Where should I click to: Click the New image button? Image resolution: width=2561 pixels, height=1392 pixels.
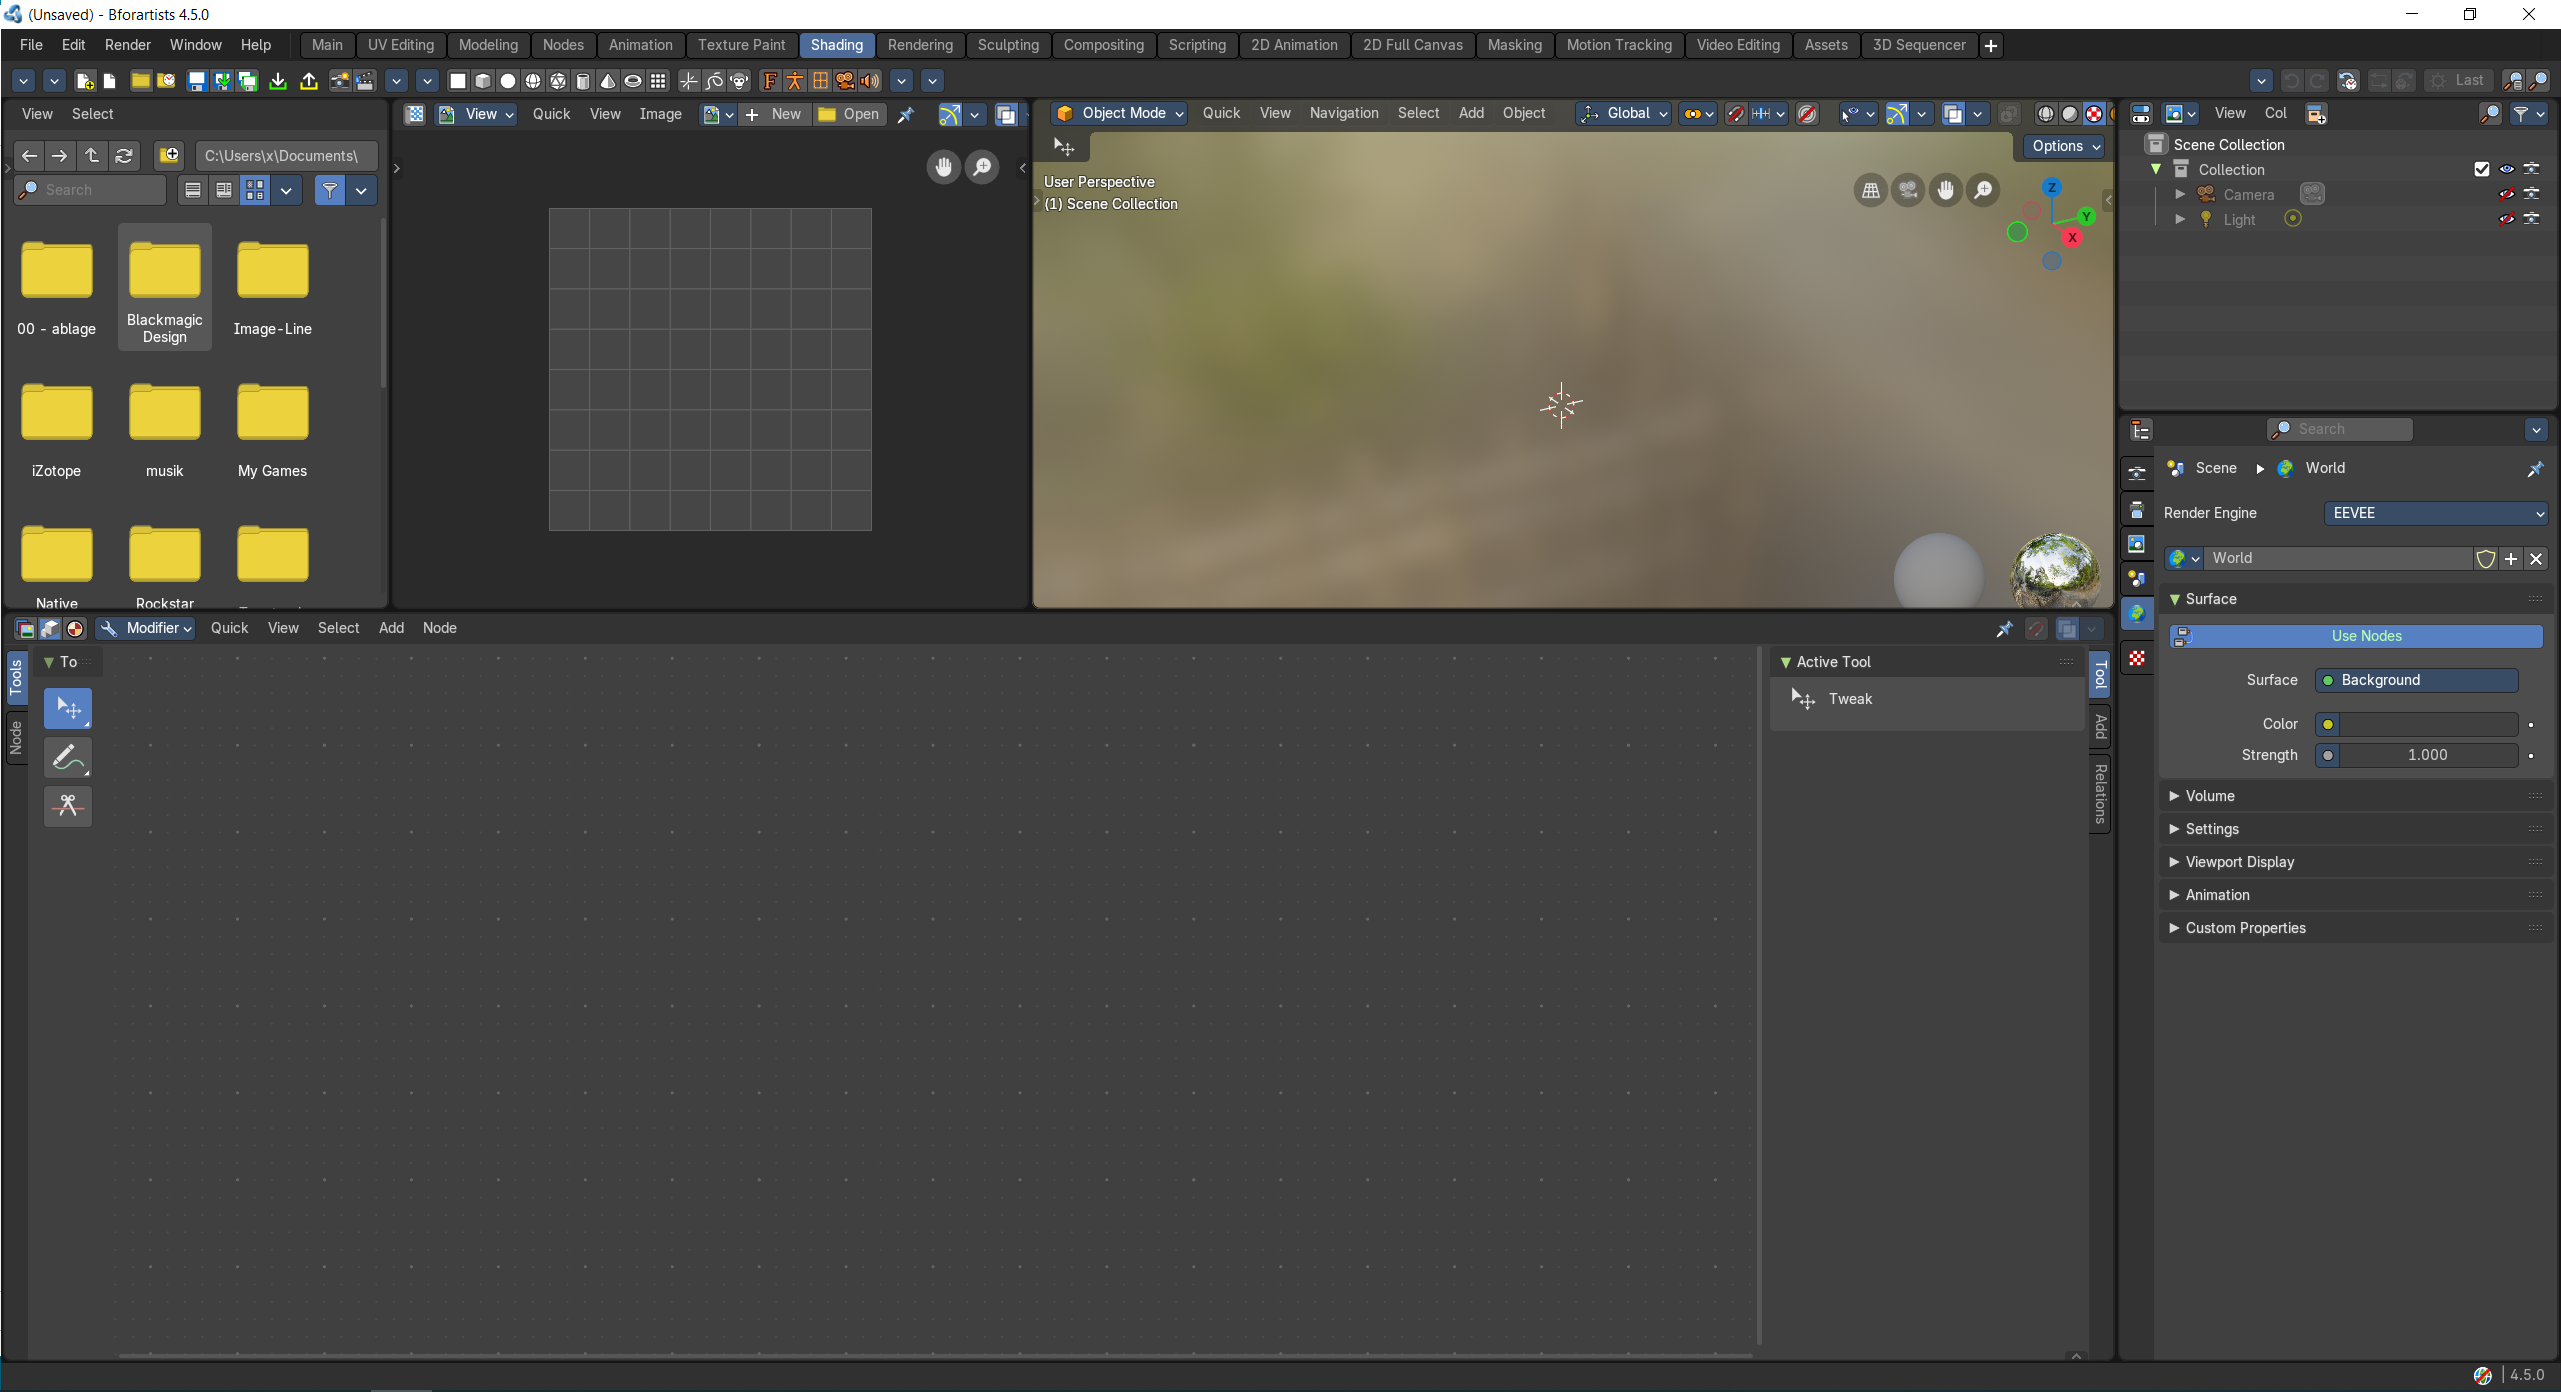(x=774, y=114)
